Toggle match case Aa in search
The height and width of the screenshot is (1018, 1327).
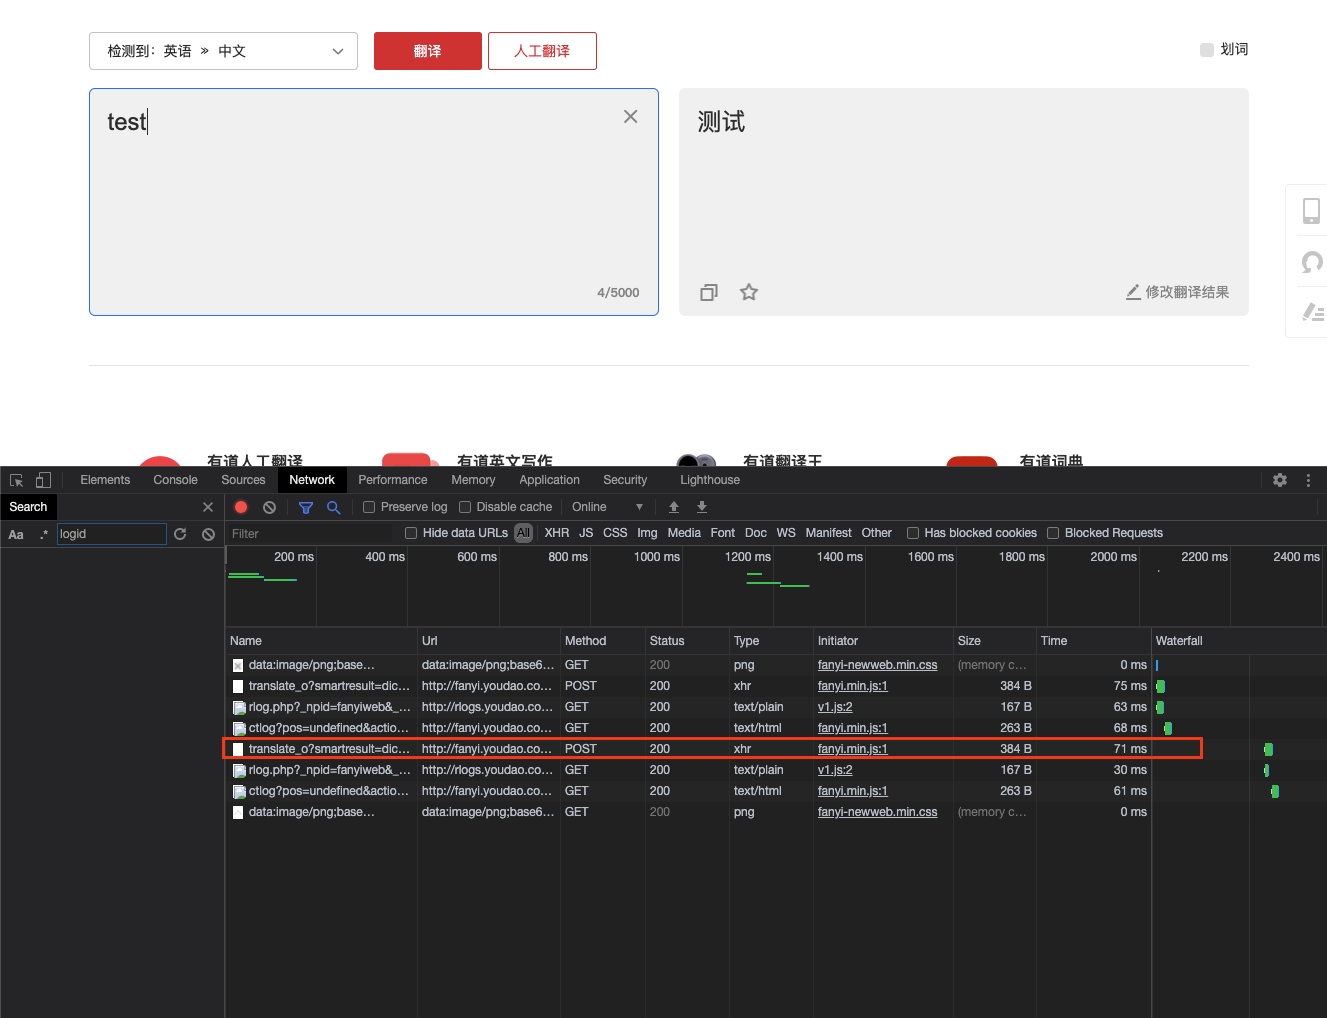point(16,534)
